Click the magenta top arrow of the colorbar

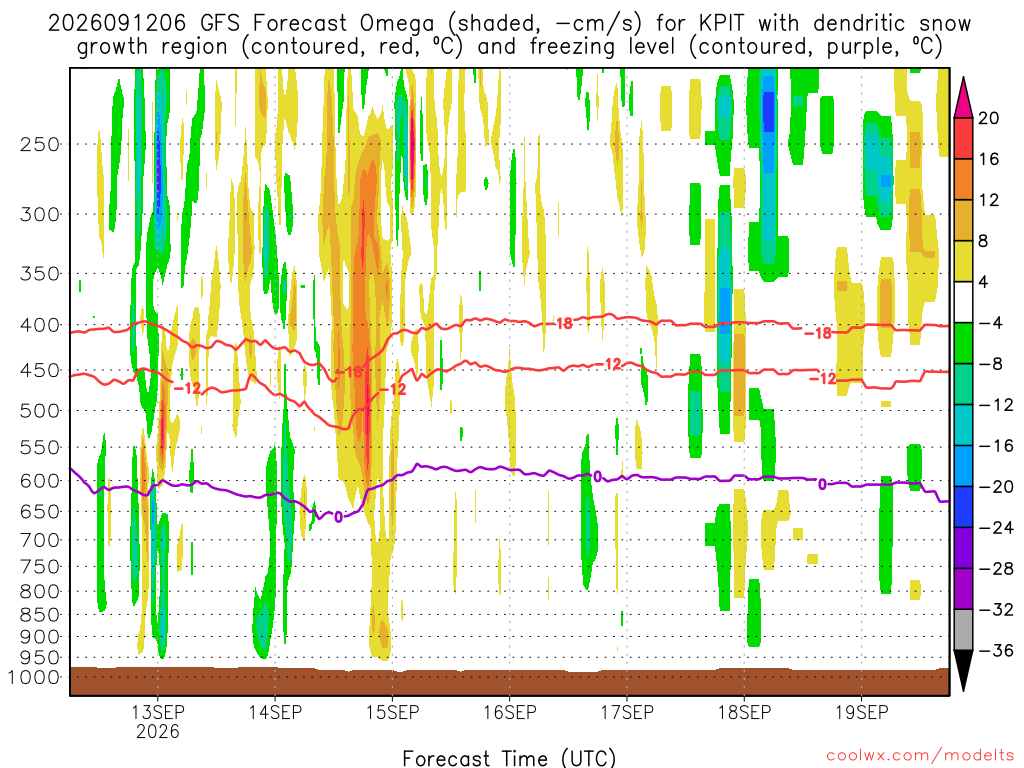click(x=963, y=98)
